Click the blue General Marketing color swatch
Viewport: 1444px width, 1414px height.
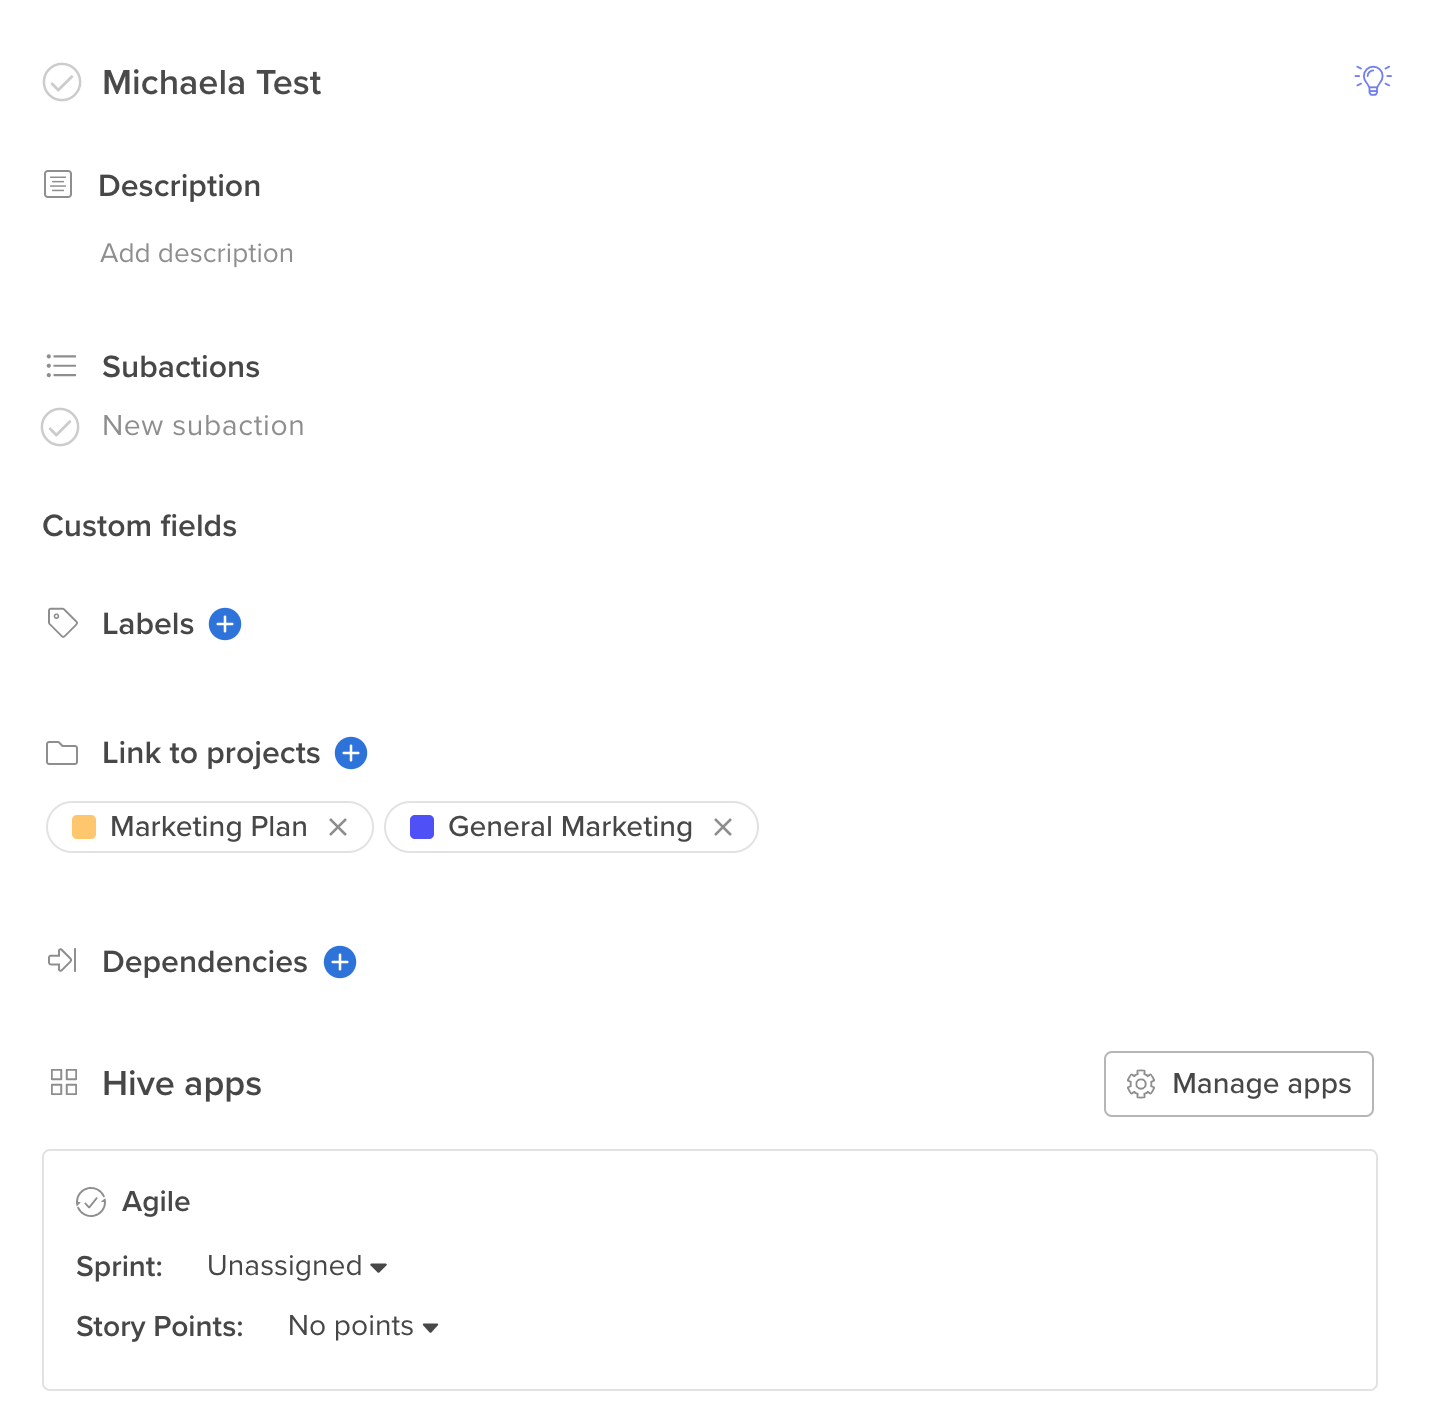(x=422, y=827)
